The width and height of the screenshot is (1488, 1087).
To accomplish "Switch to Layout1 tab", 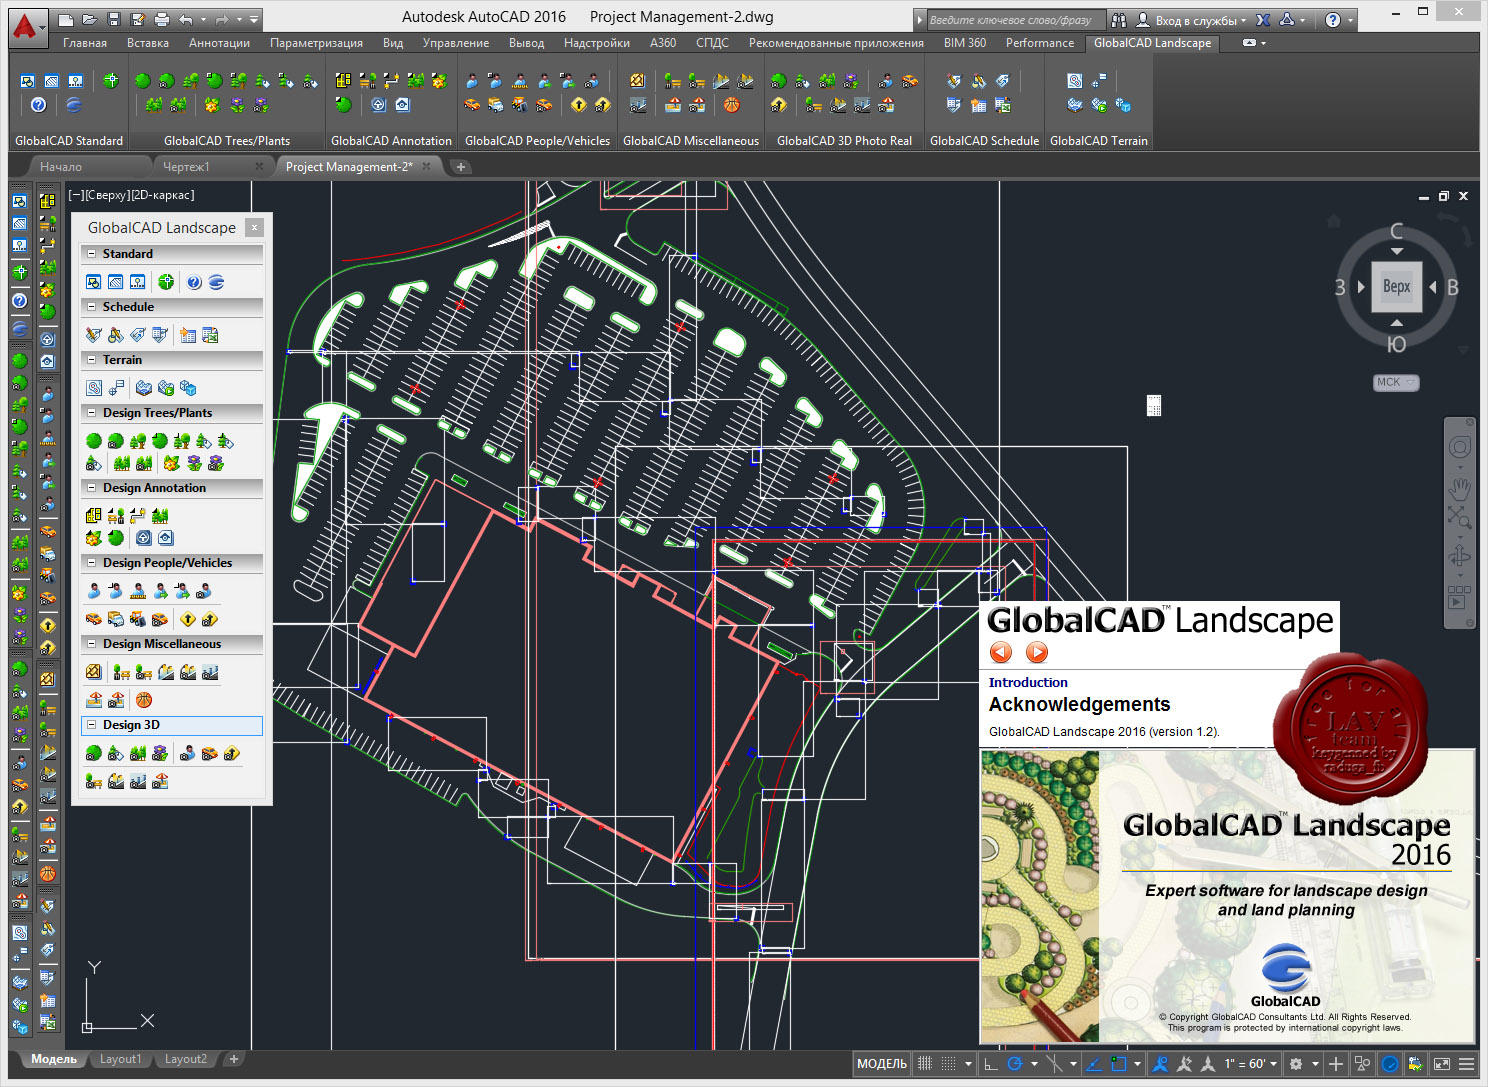I will (120, 1059).
